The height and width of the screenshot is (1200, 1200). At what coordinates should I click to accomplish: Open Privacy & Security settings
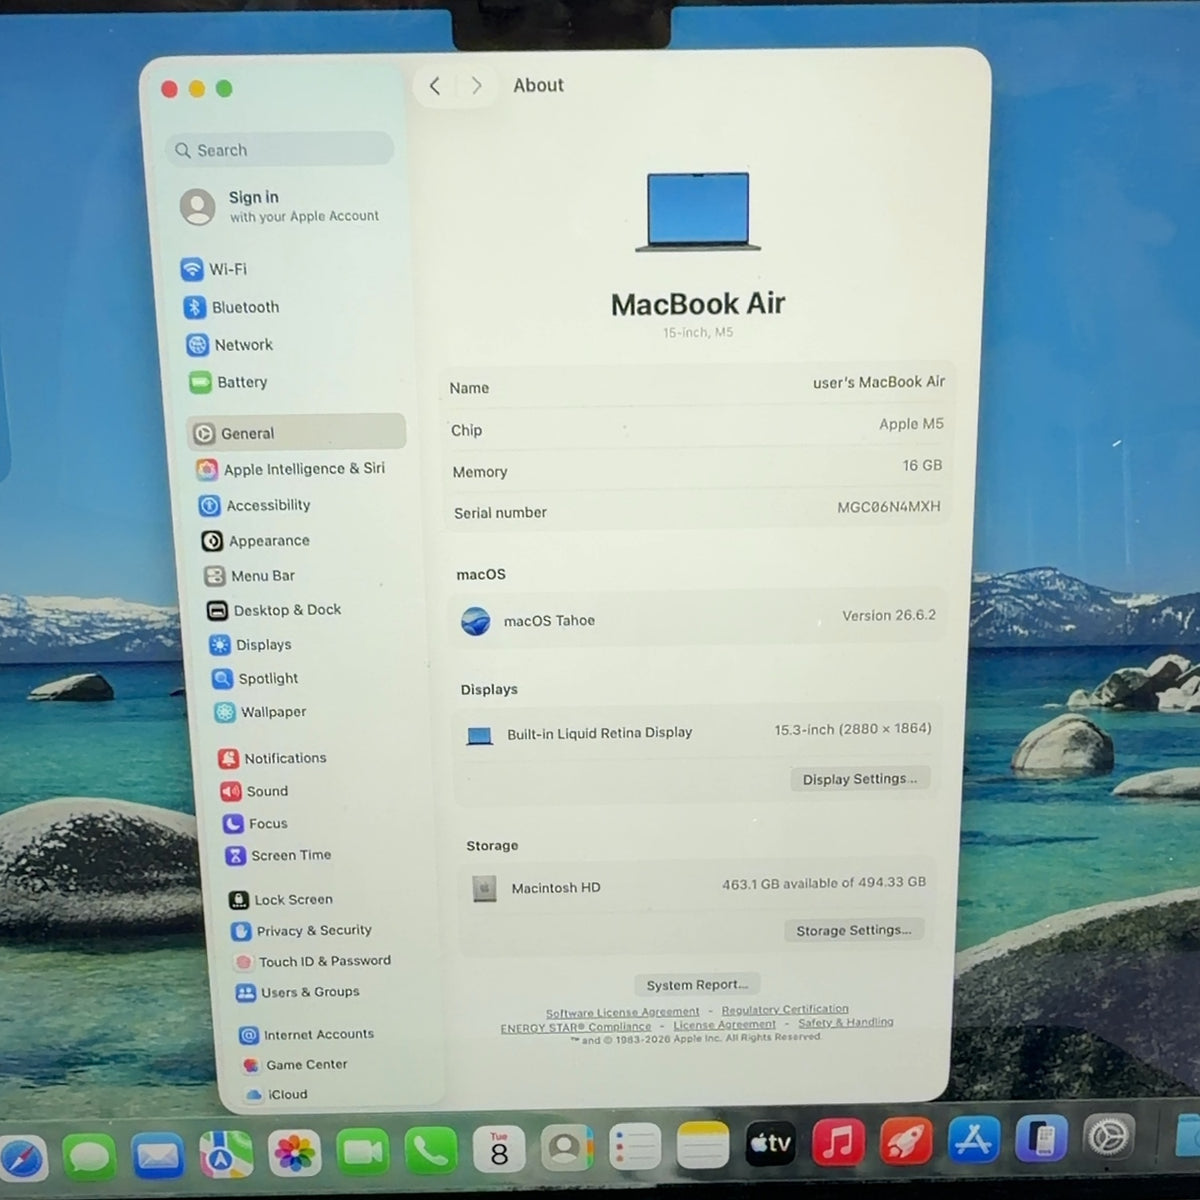[302, 931]
